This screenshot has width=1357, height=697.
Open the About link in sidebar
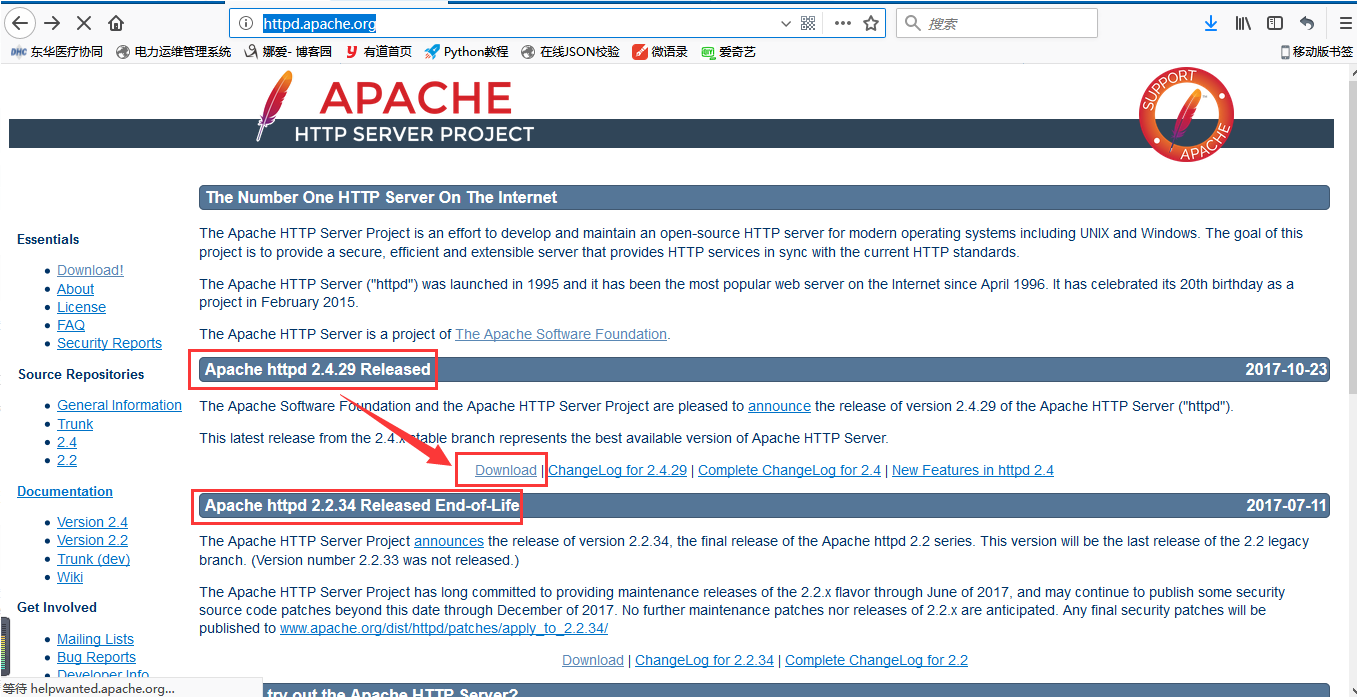76,289
